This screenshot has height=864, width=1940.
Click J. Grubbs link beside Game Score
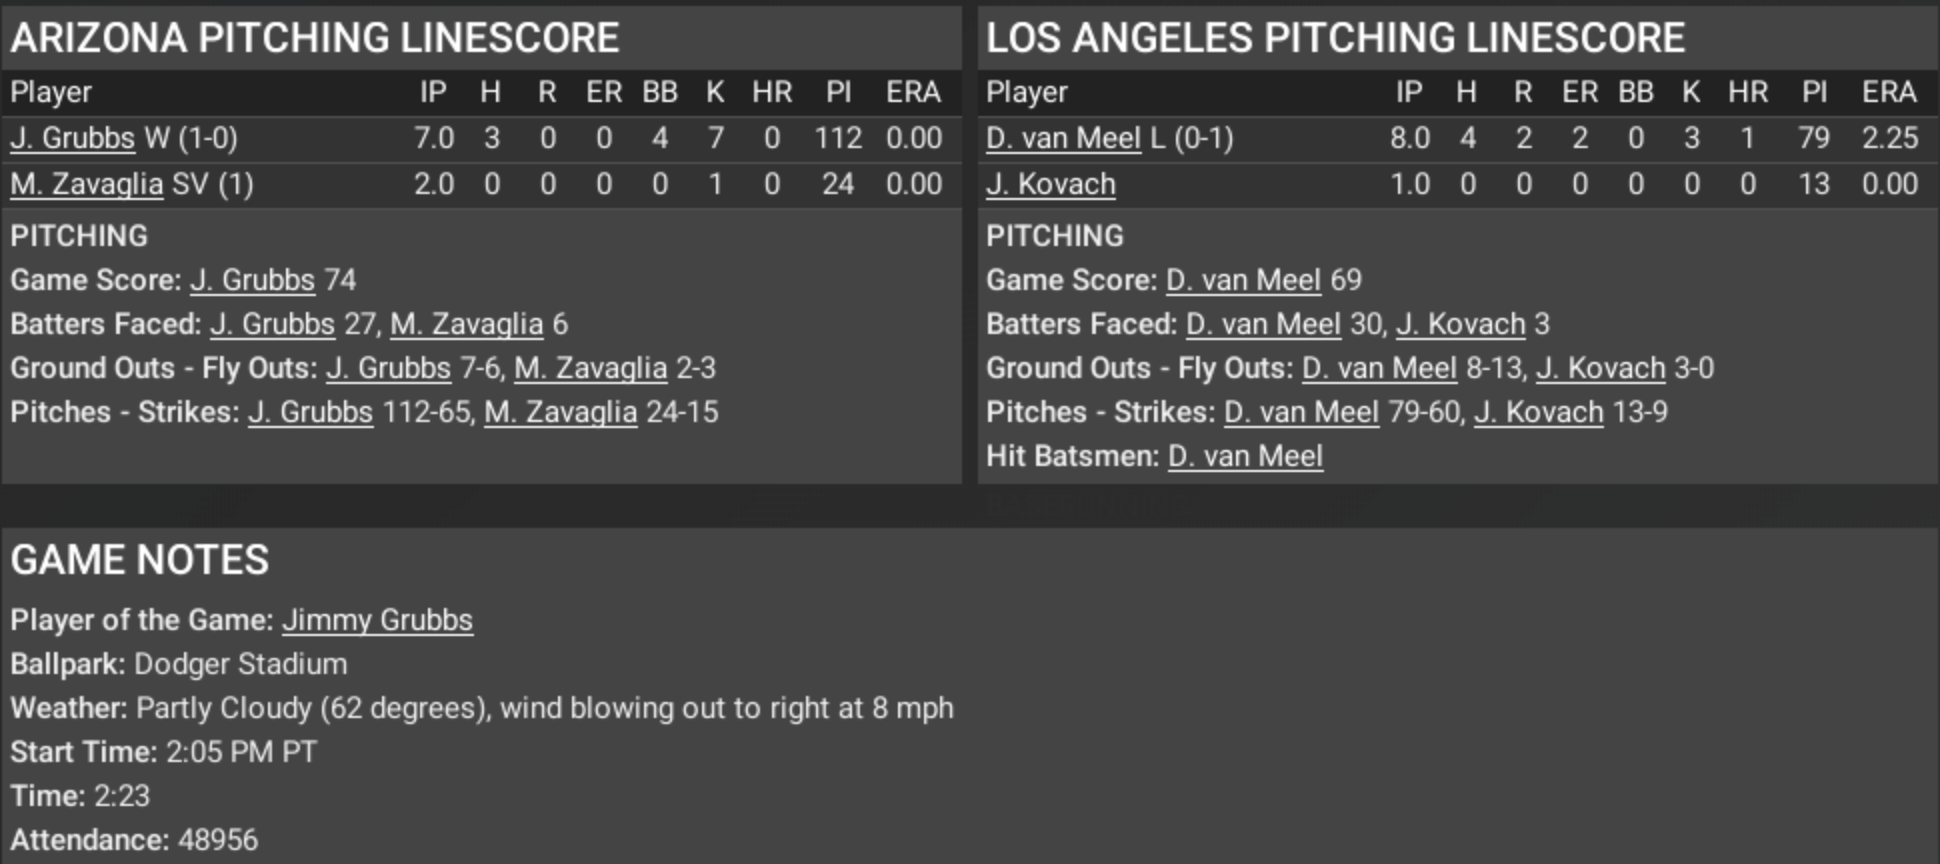(252, 280)
